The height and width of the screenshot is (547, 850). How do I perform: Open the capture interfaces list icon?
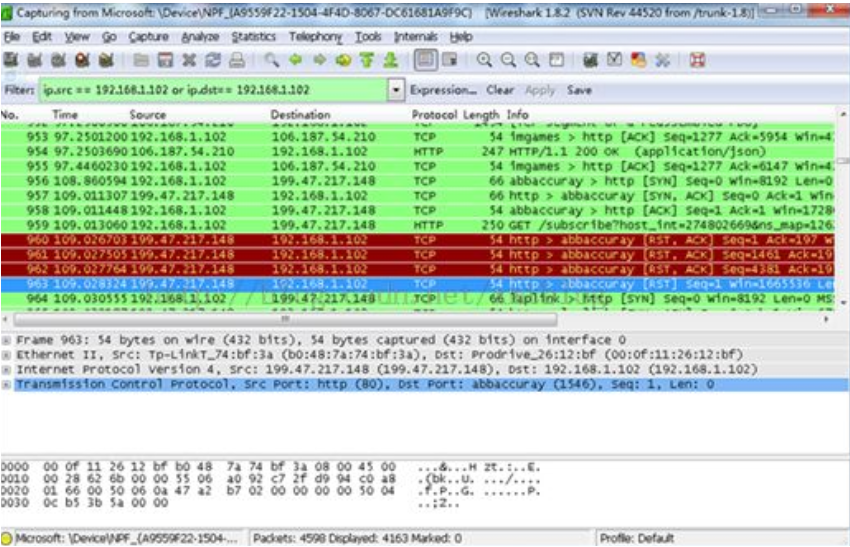11,60
